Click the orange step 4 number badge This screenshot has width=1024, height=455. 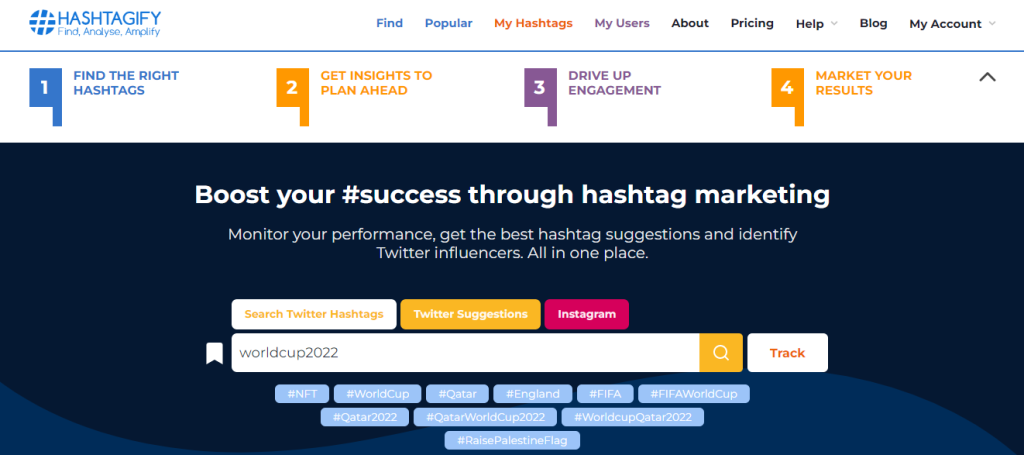pyautogui.click(x=788, y=88)
